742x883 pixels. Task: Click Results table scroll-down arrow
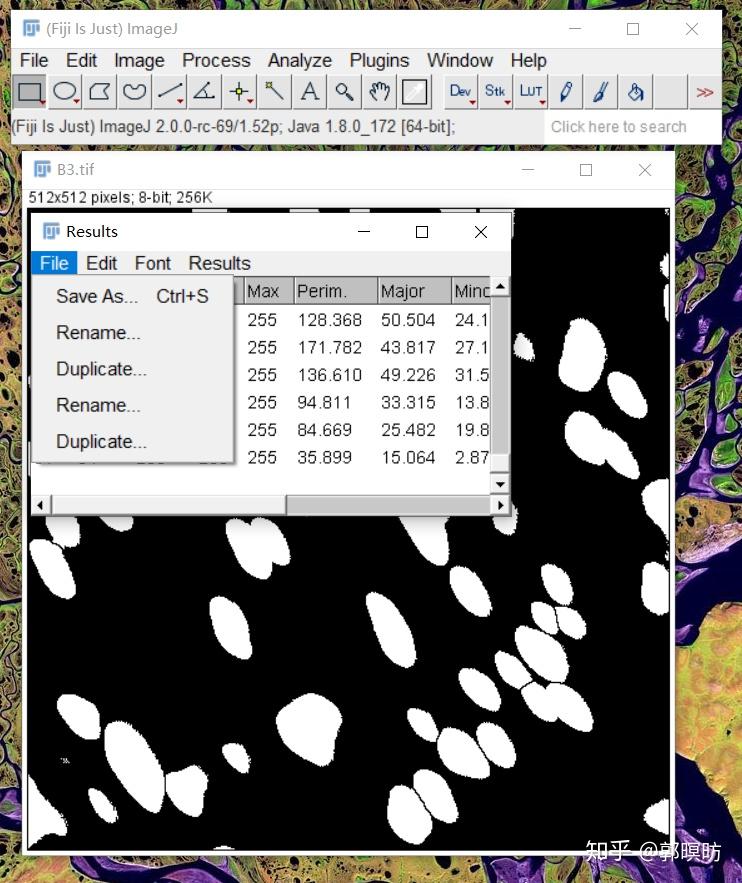(501, 484)
